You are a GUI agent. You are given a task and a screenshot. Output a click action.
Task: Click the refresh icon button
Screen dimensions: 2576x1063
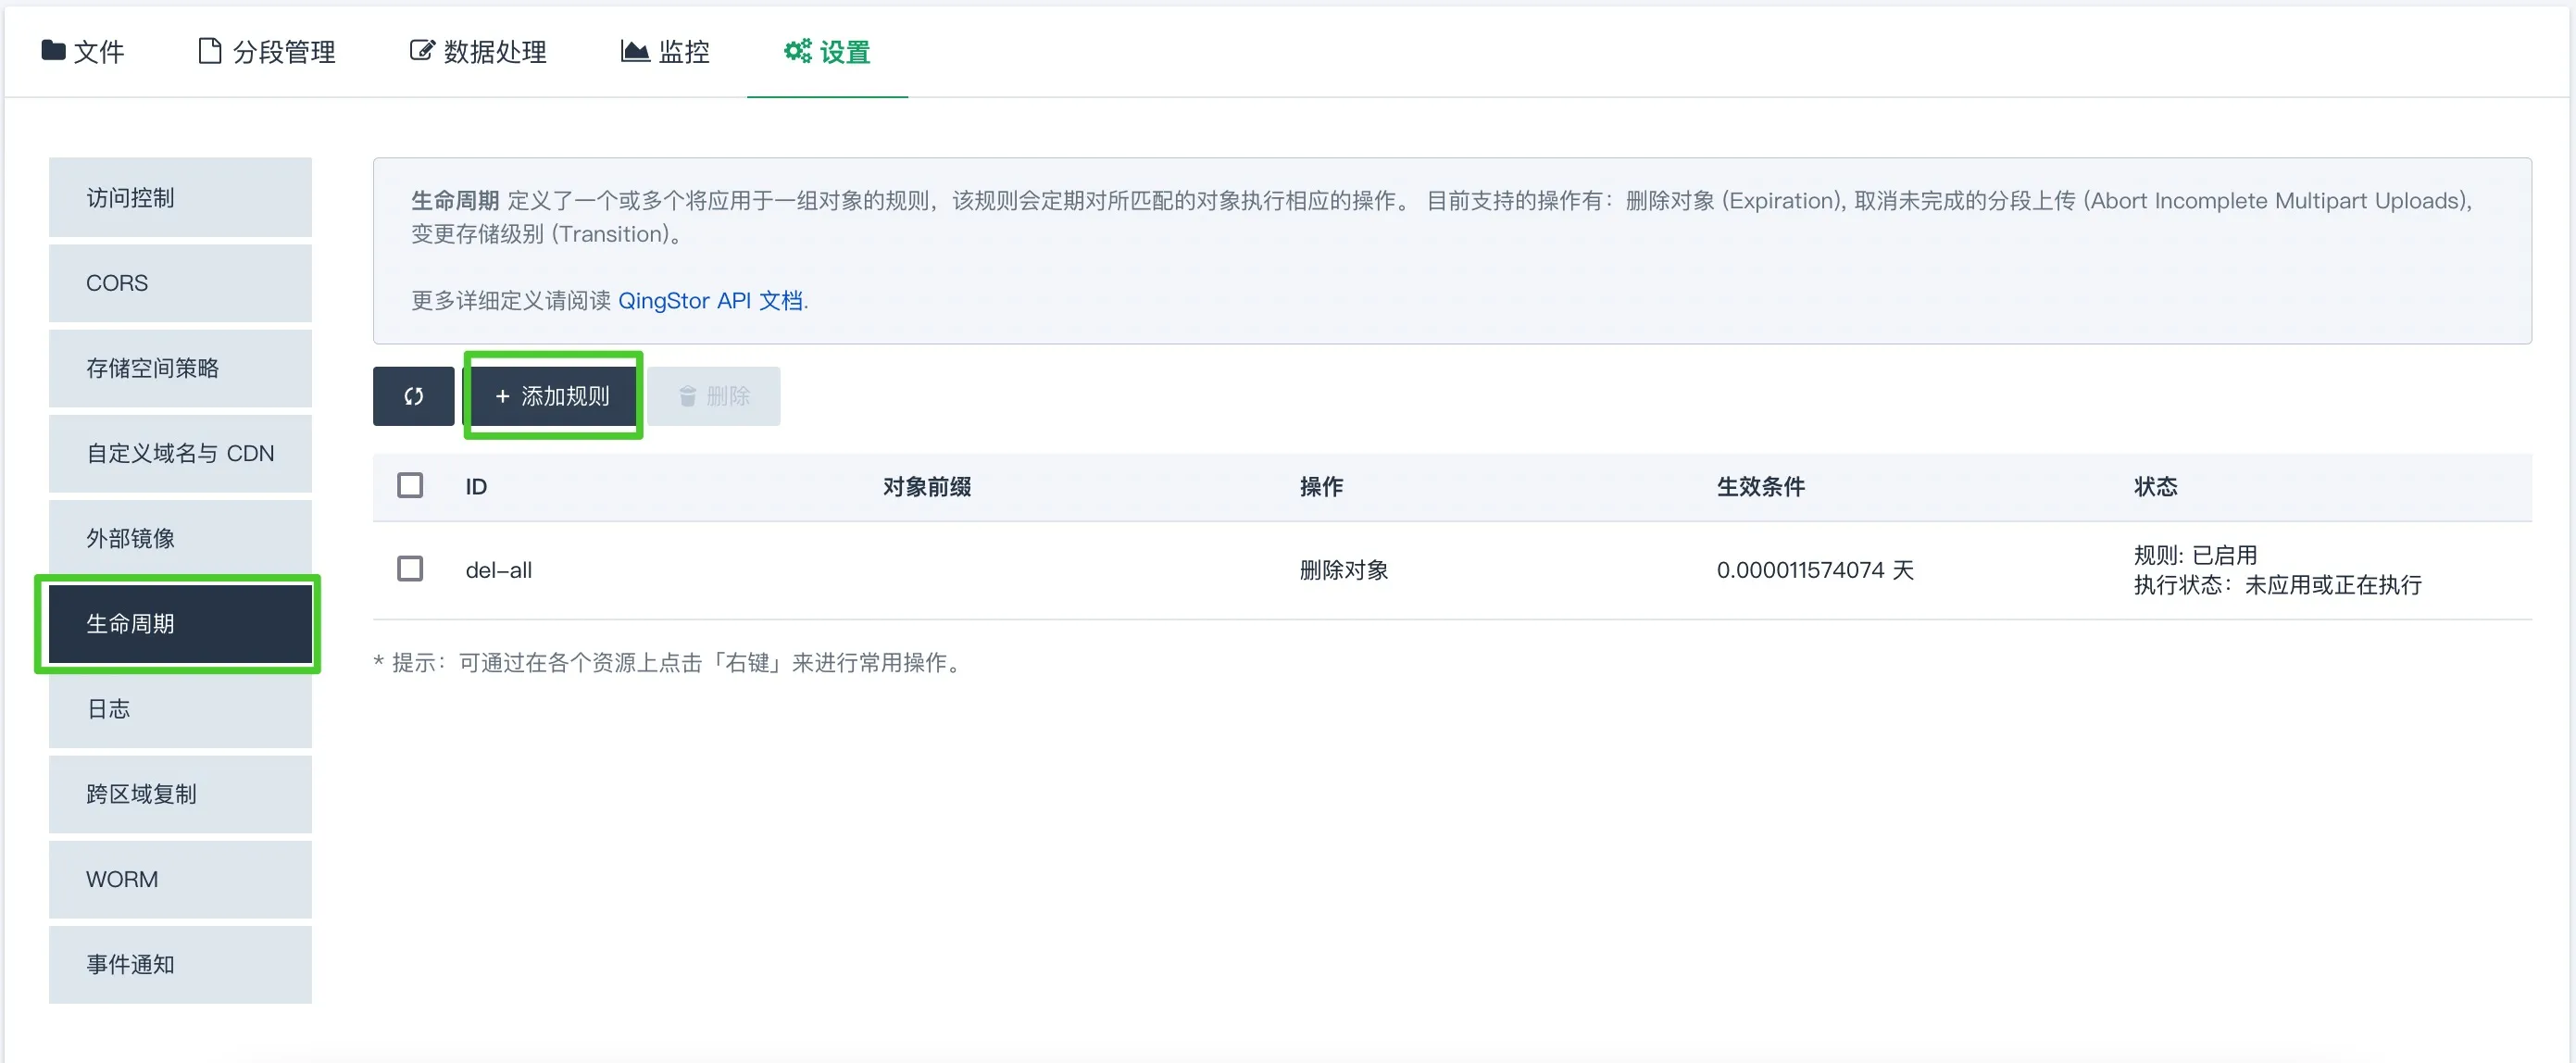(413, 396)
